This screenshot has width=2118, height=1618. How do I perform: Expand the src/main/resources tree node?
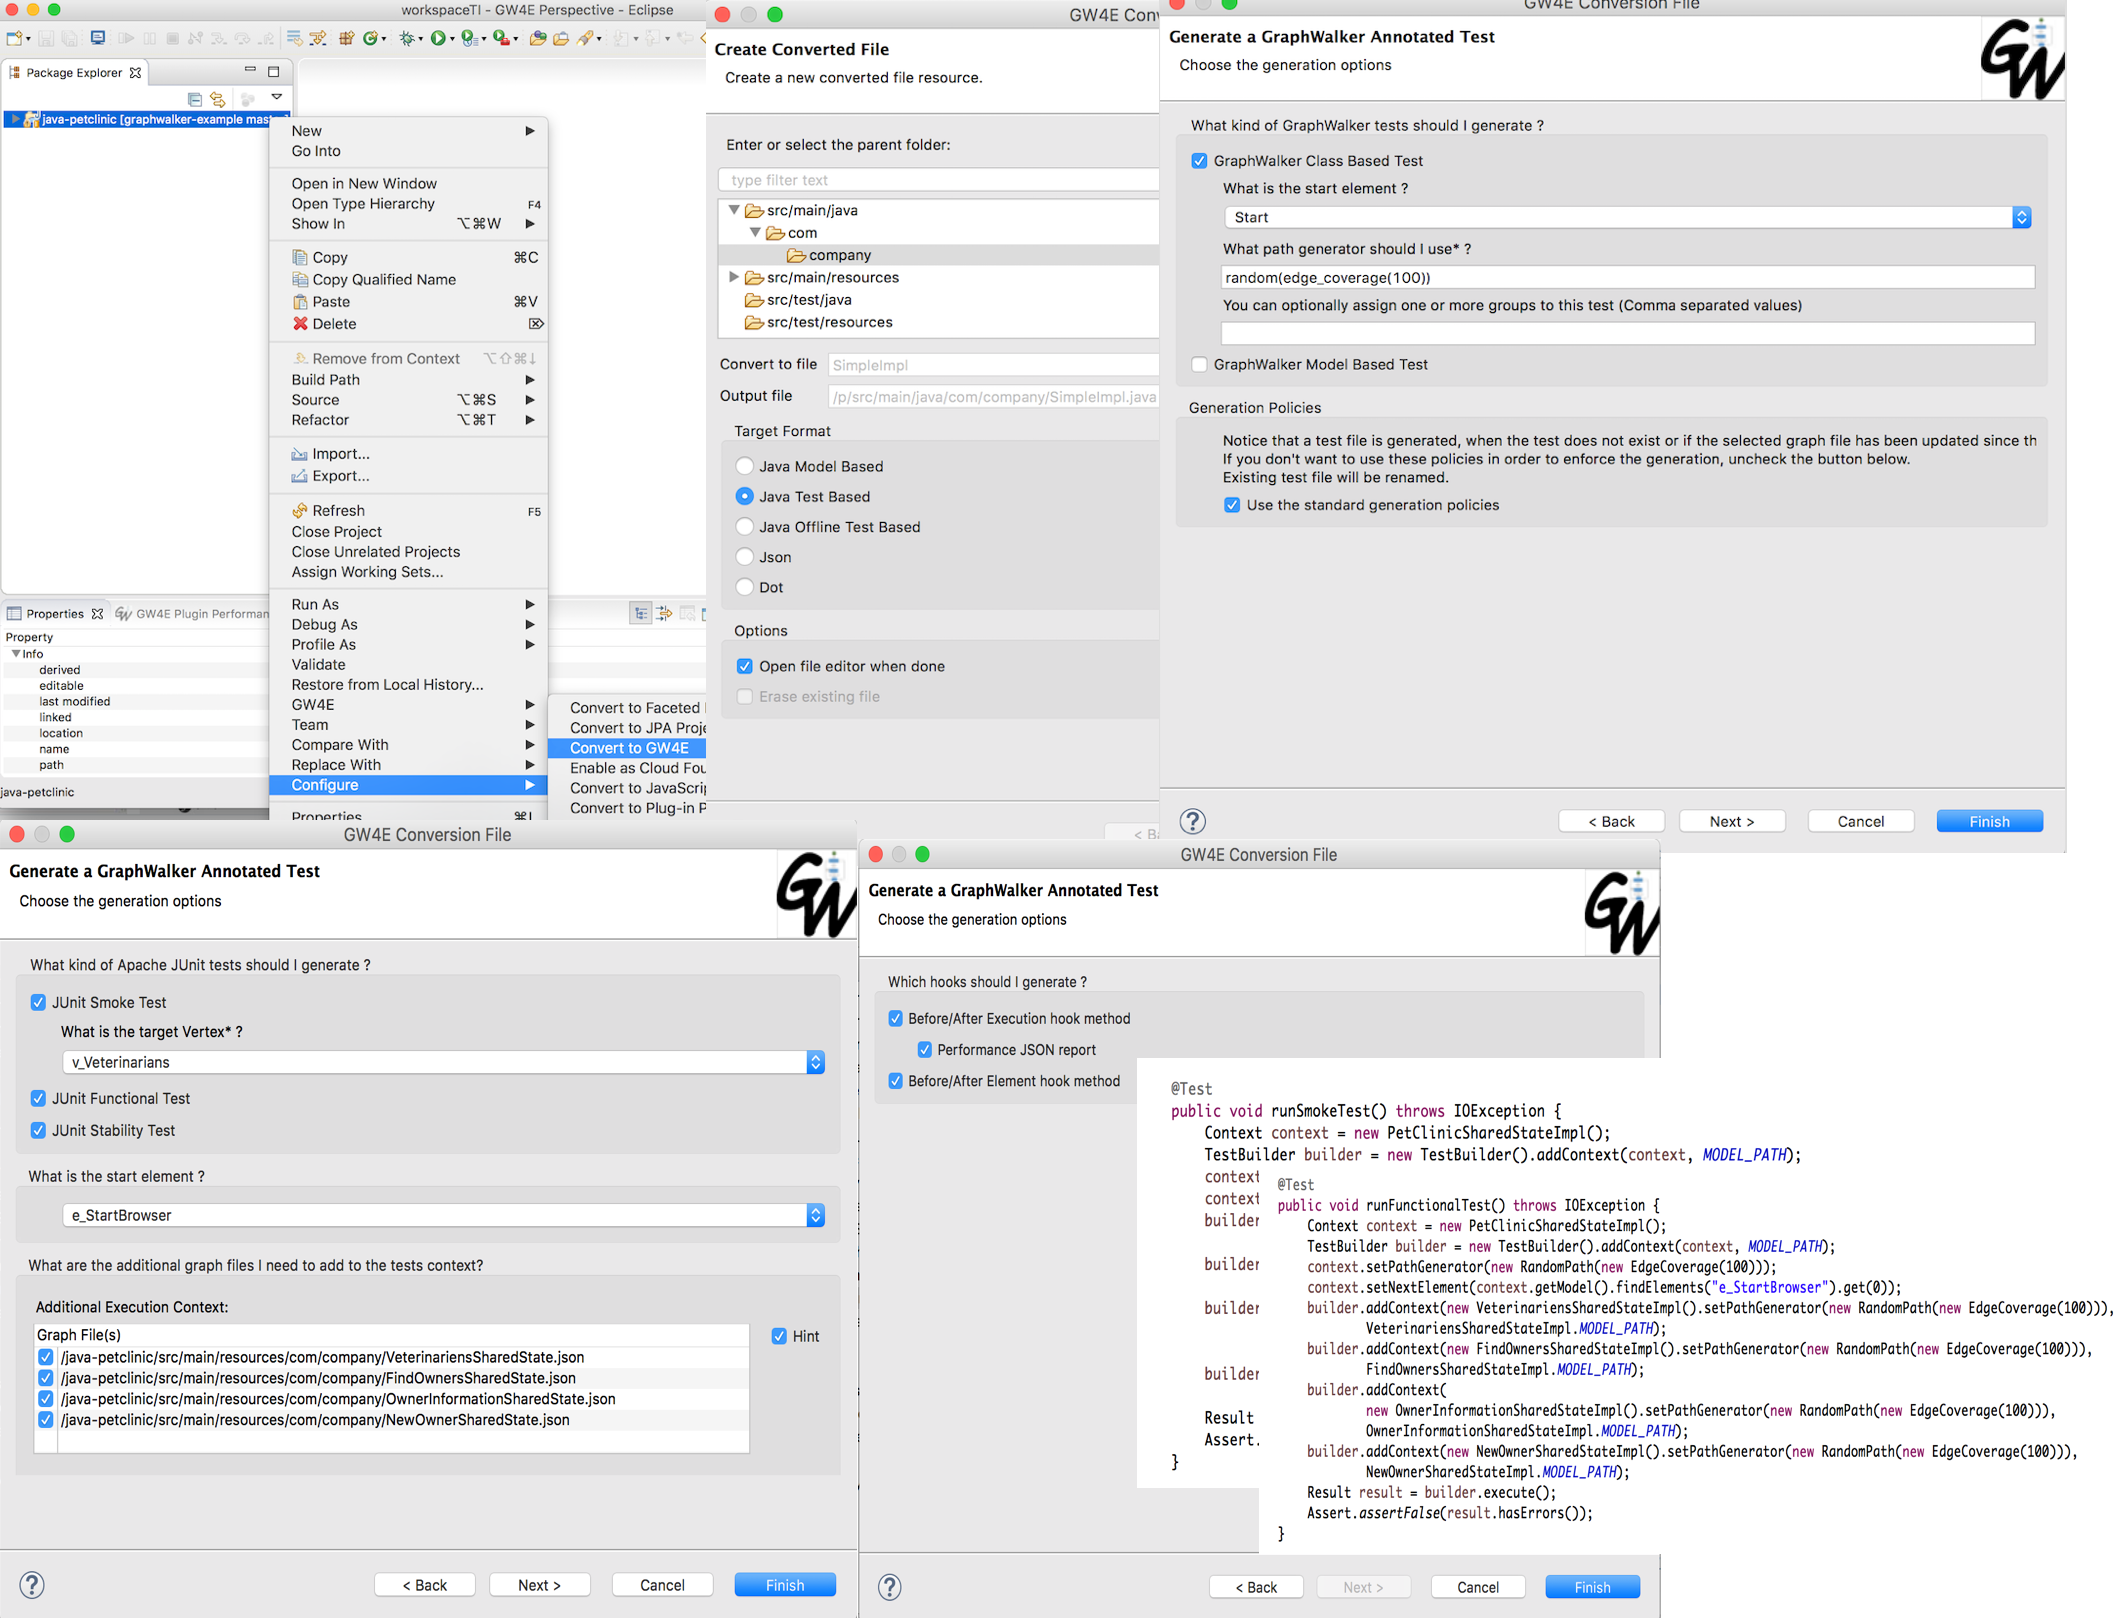pyautogui.click(x=733, y=277)
